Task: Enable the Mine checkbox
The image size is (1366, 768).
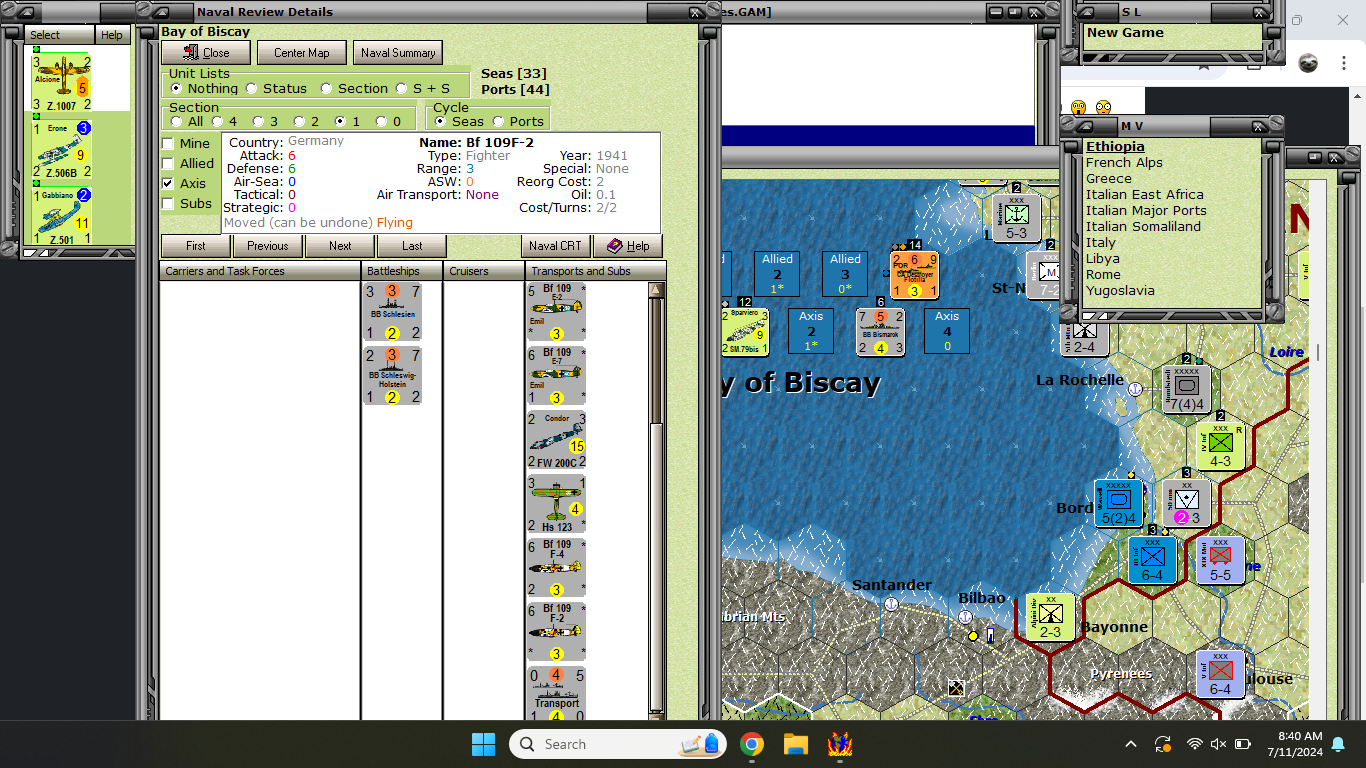Action: click(168, 143)
